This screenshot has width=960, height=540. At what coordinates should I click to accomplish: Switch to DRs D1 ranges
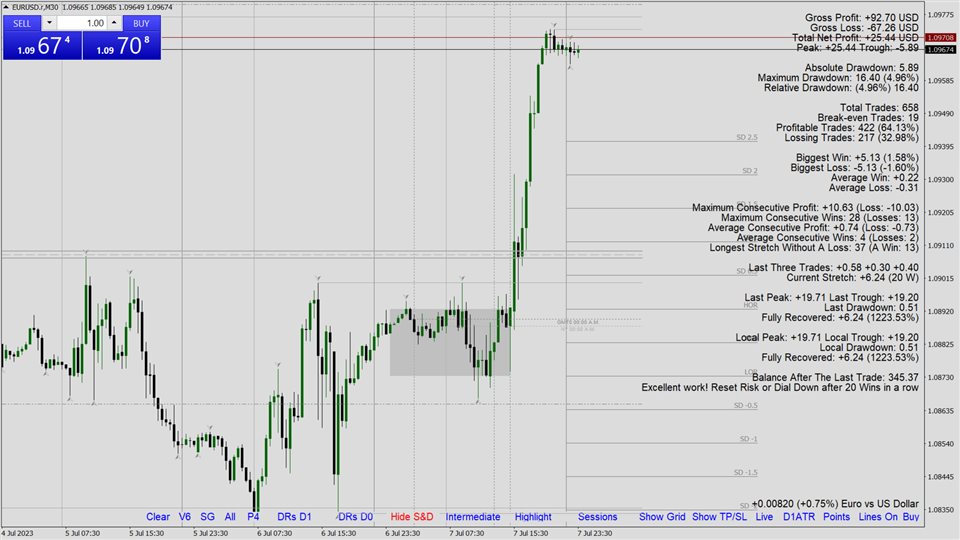(x=294, y=517)
